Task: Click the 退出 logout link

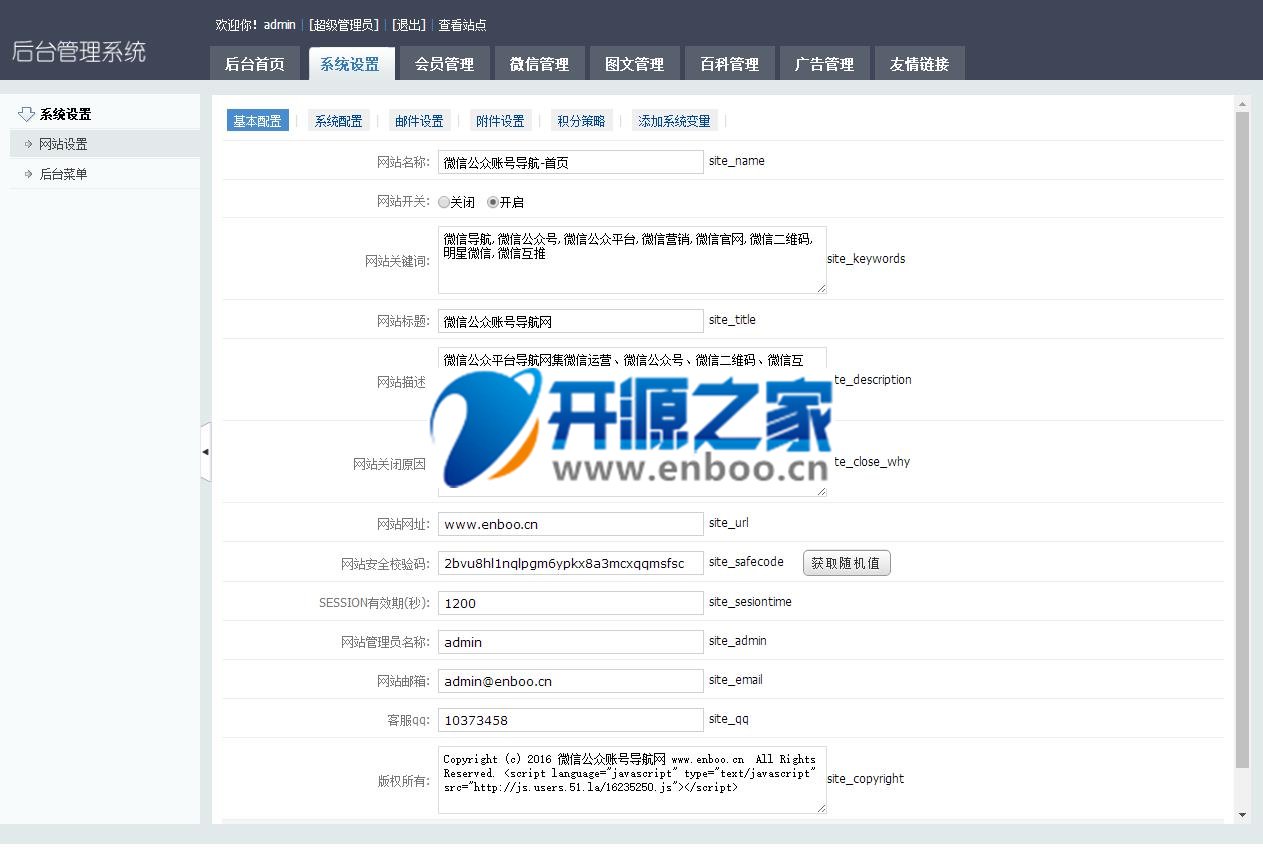Action: coord(409,25)
